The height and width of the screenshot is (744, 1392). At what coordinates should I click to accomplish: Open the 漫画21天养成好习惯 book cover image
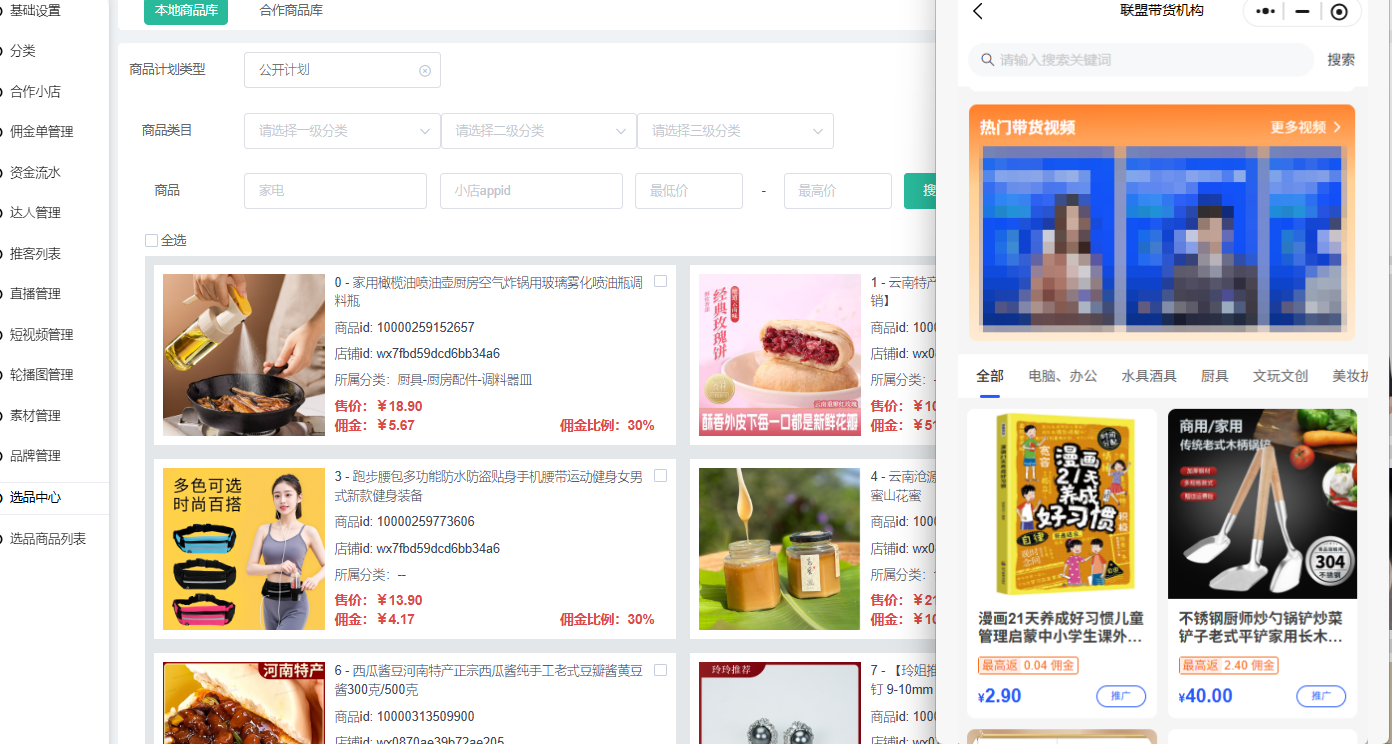click(1062, 504)
